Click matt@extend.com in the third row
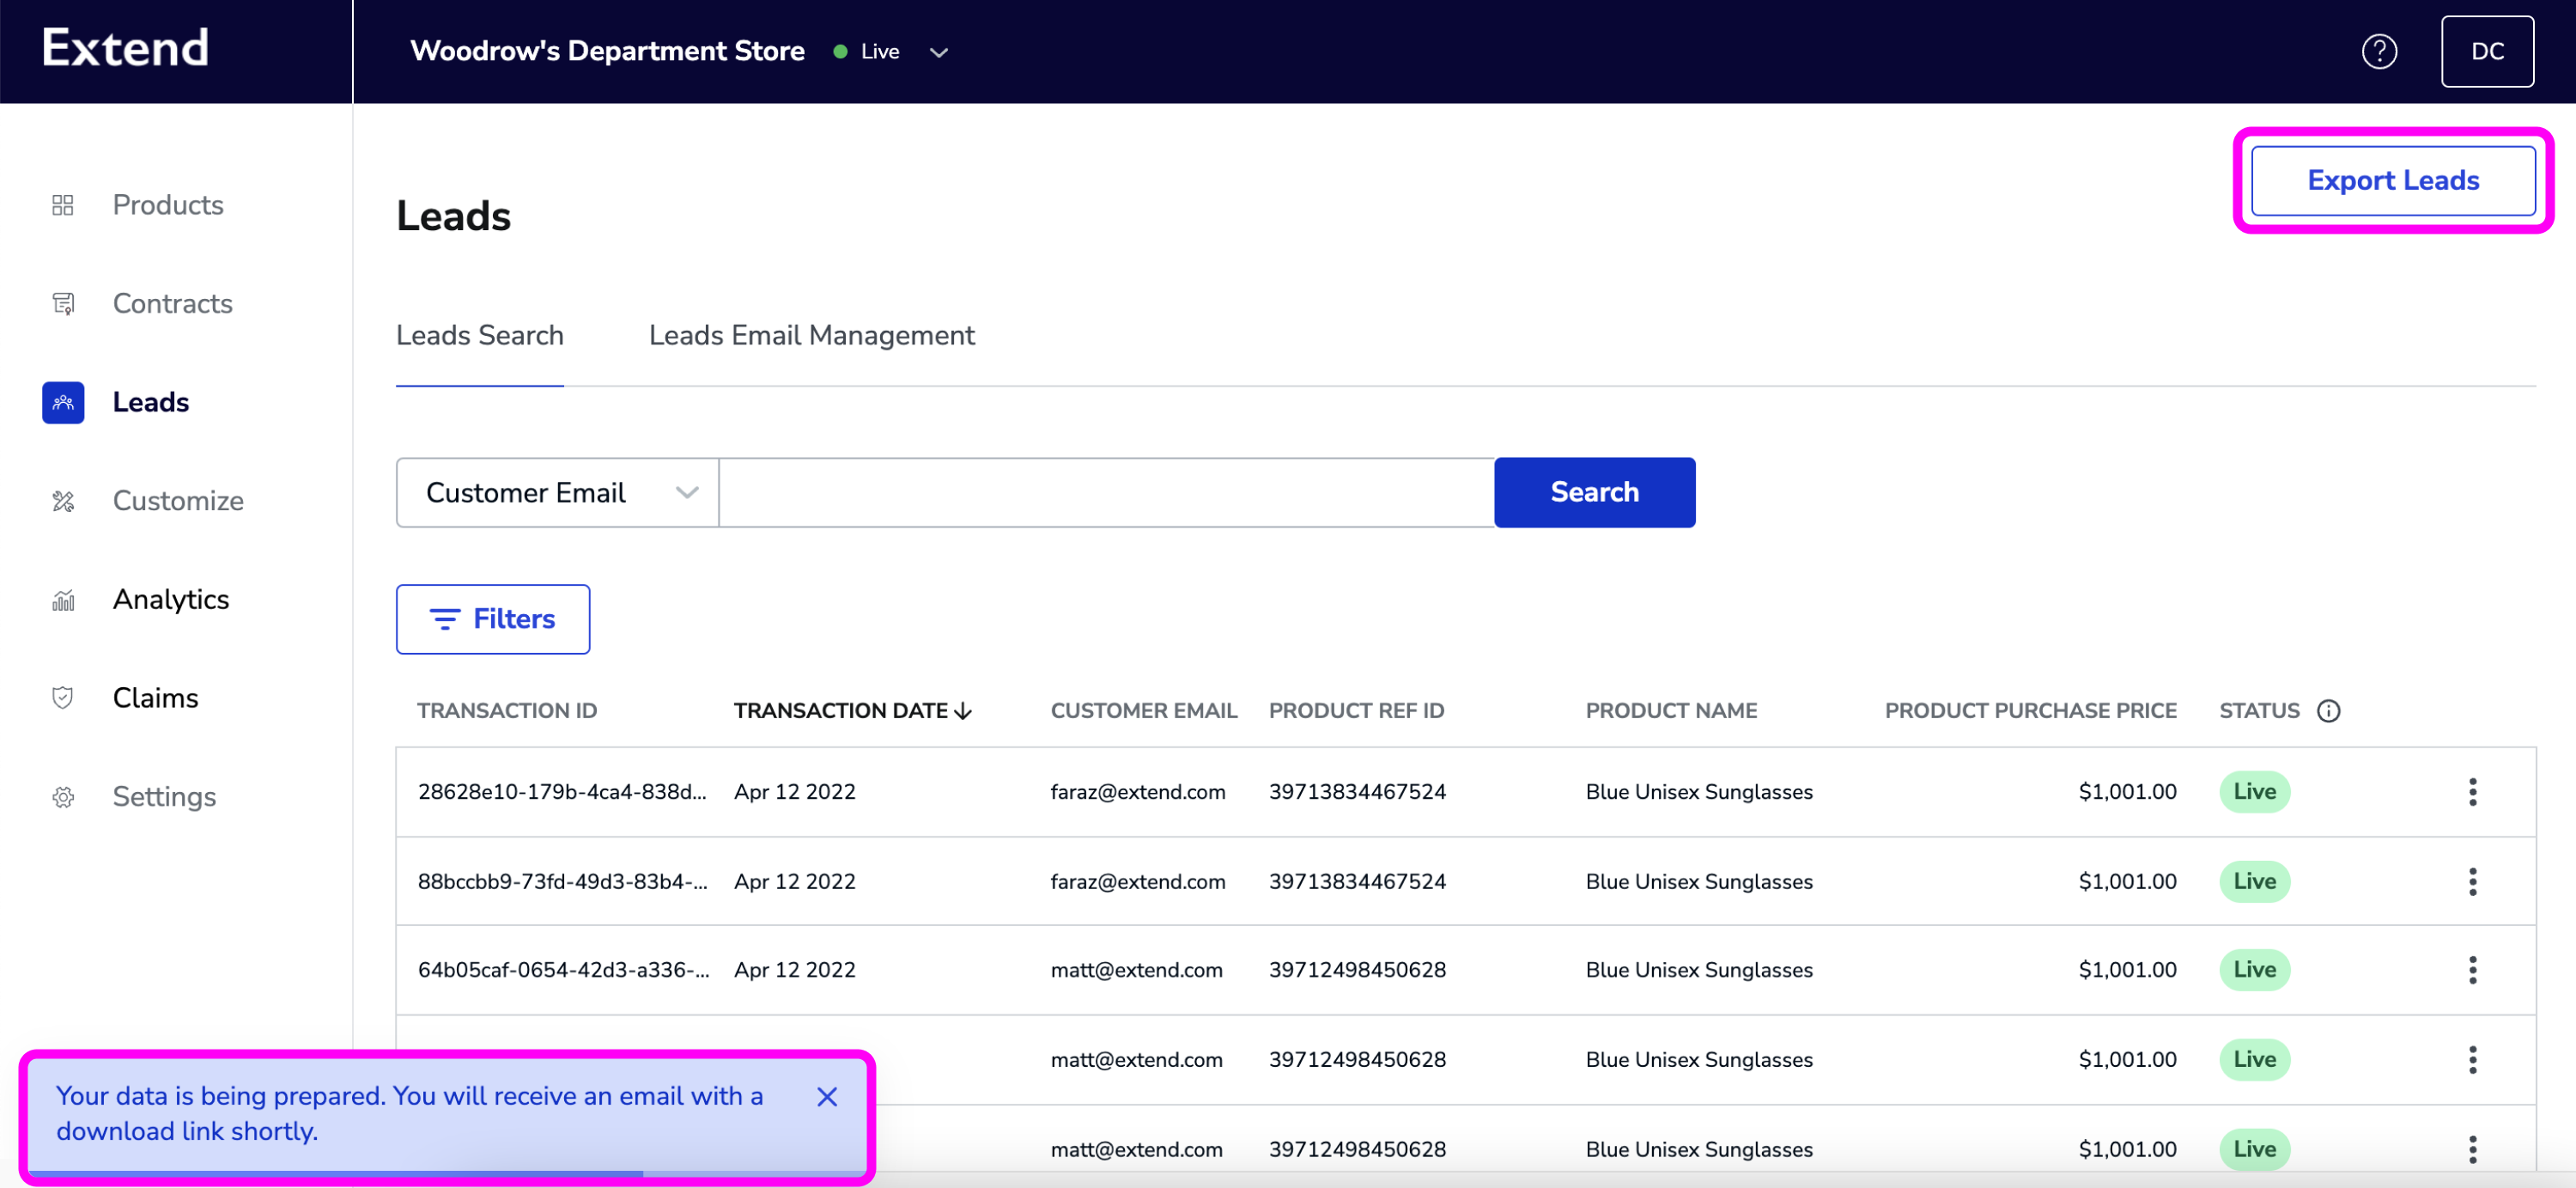Viewport: 2576px width, 1188px height. 1136,970
